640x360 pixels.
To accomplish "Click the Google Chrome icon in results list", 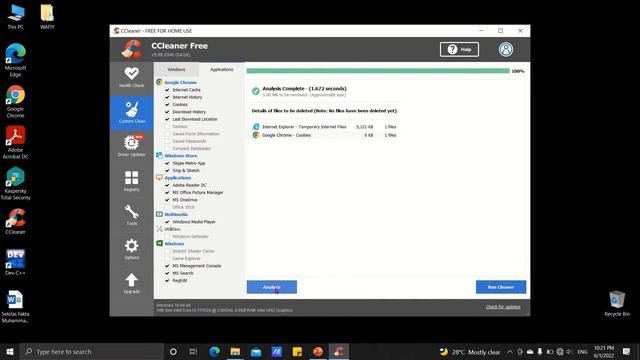I will tap(256, 135).
